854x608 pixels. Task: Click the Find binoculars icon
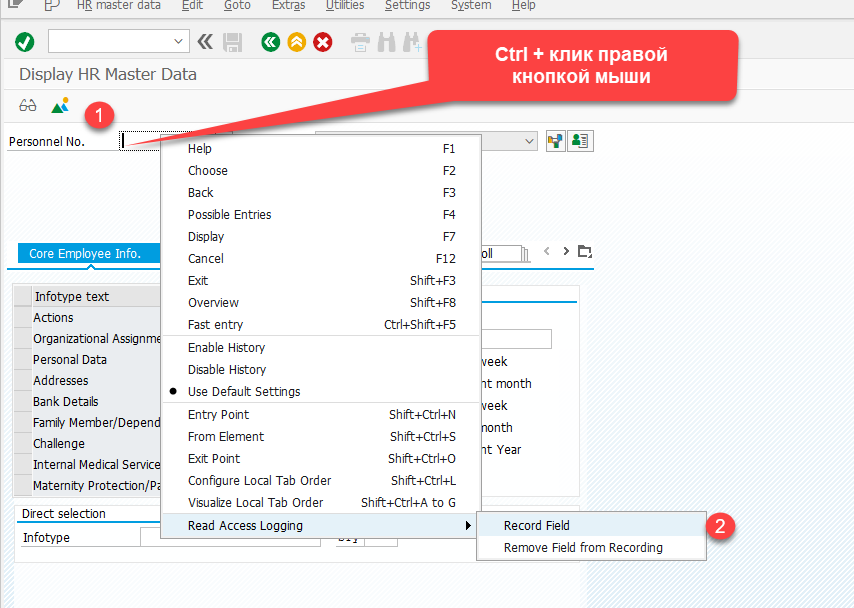tap(387, 42)
